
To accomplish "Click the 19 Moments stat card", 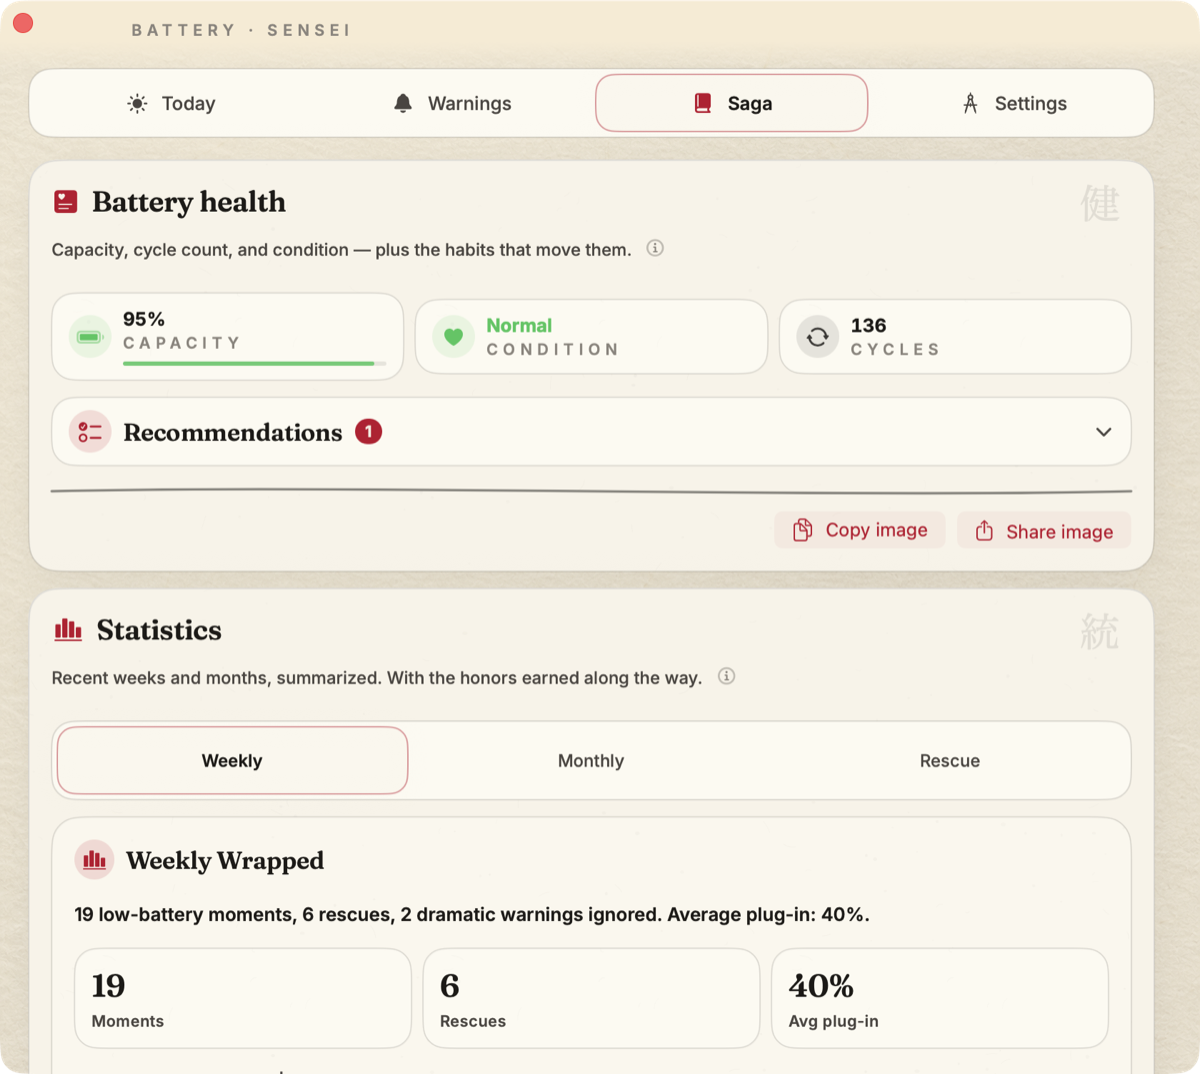I will coord(243,998).
